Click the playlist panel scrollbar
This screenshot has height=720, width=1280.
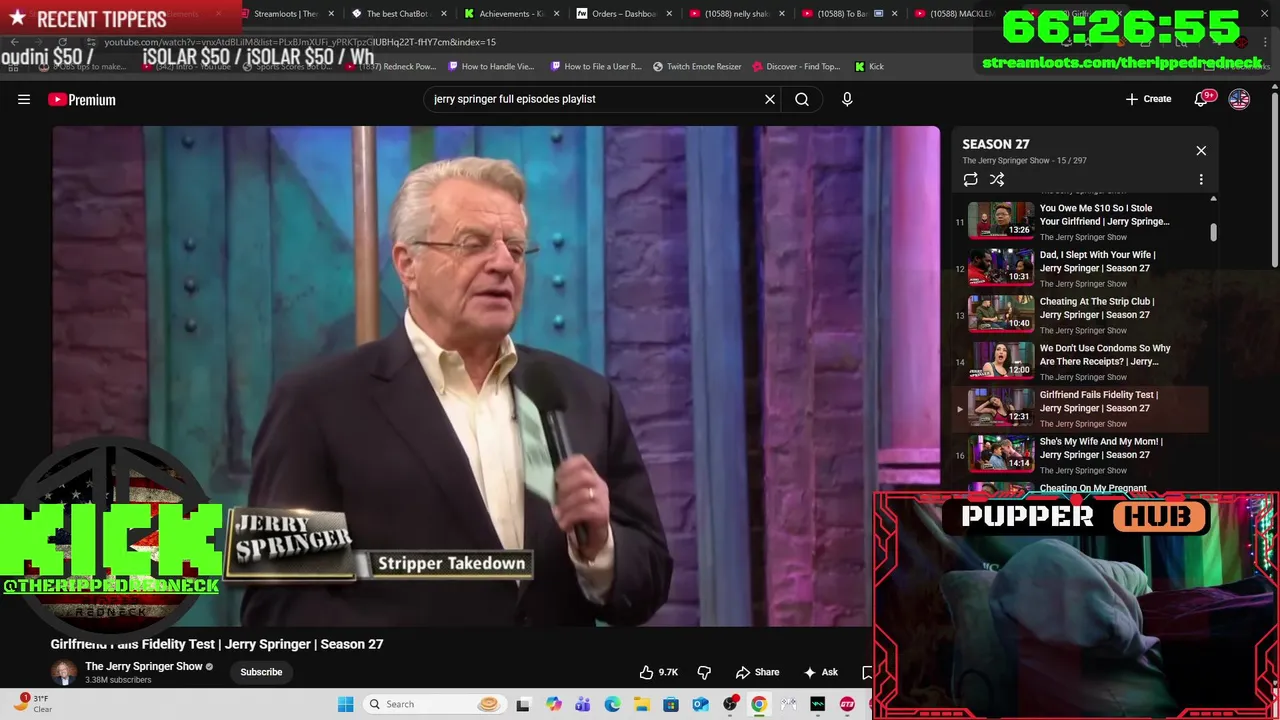click(1214, 232)
